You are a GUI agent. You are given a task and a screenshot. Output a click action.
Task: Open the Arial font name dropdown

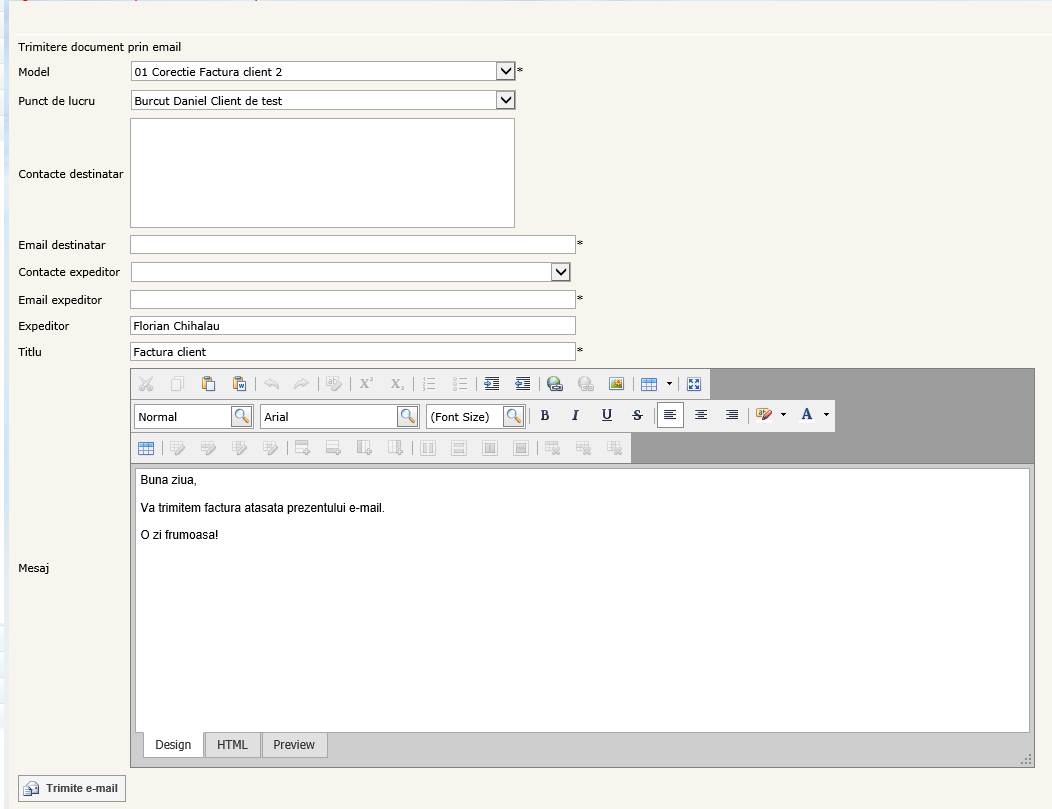point(408,416)
